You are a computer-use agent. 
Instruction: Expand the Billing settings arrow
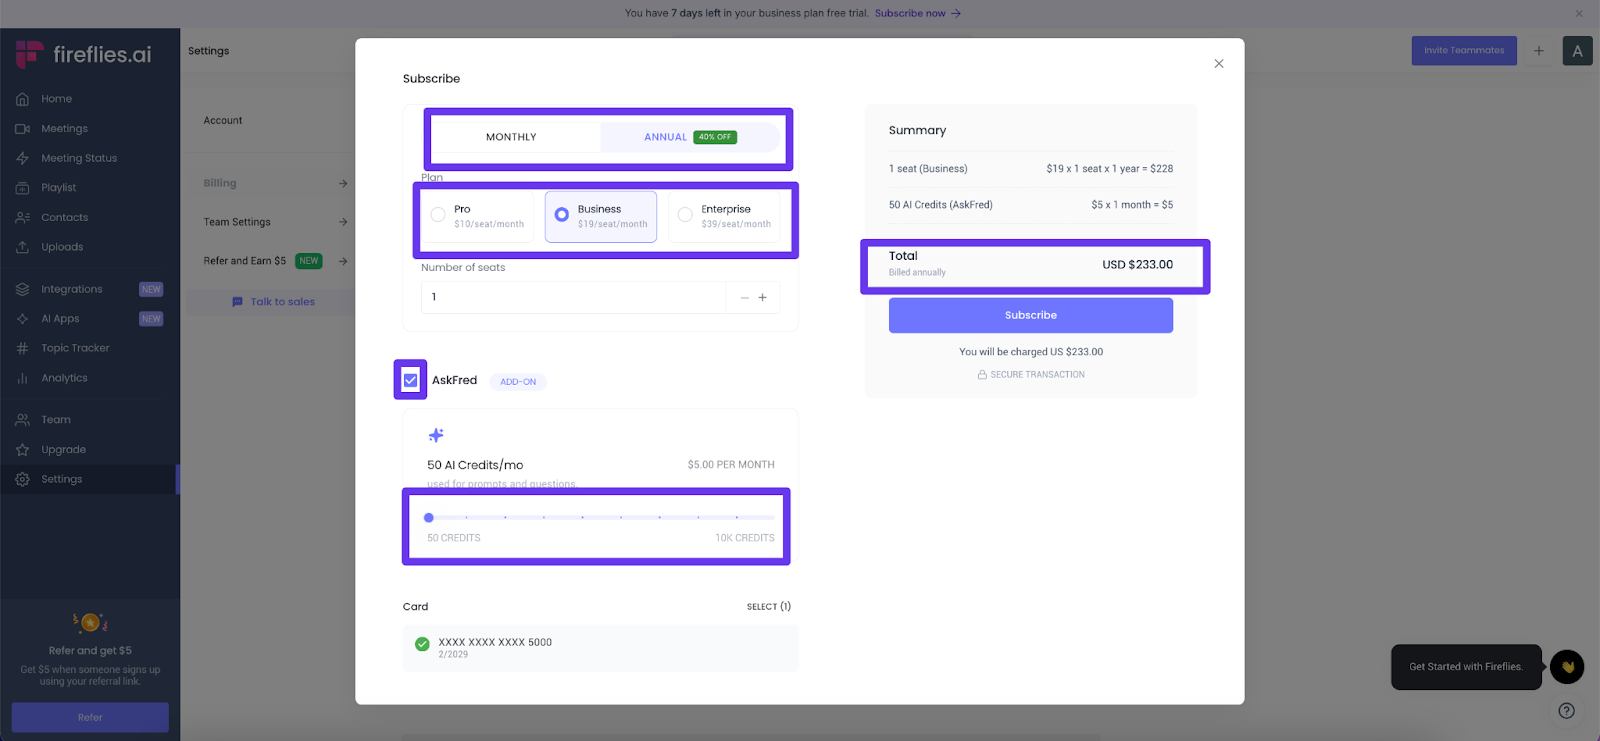343,184
